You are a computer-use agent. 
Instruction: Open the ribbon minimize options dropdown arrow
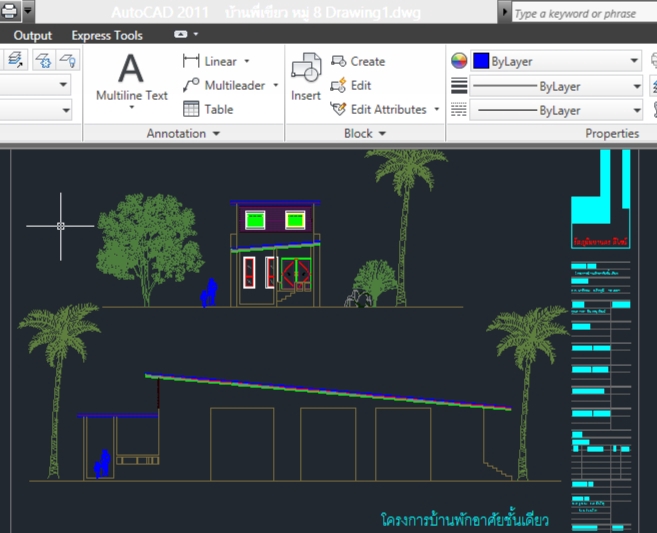point(196,34)
